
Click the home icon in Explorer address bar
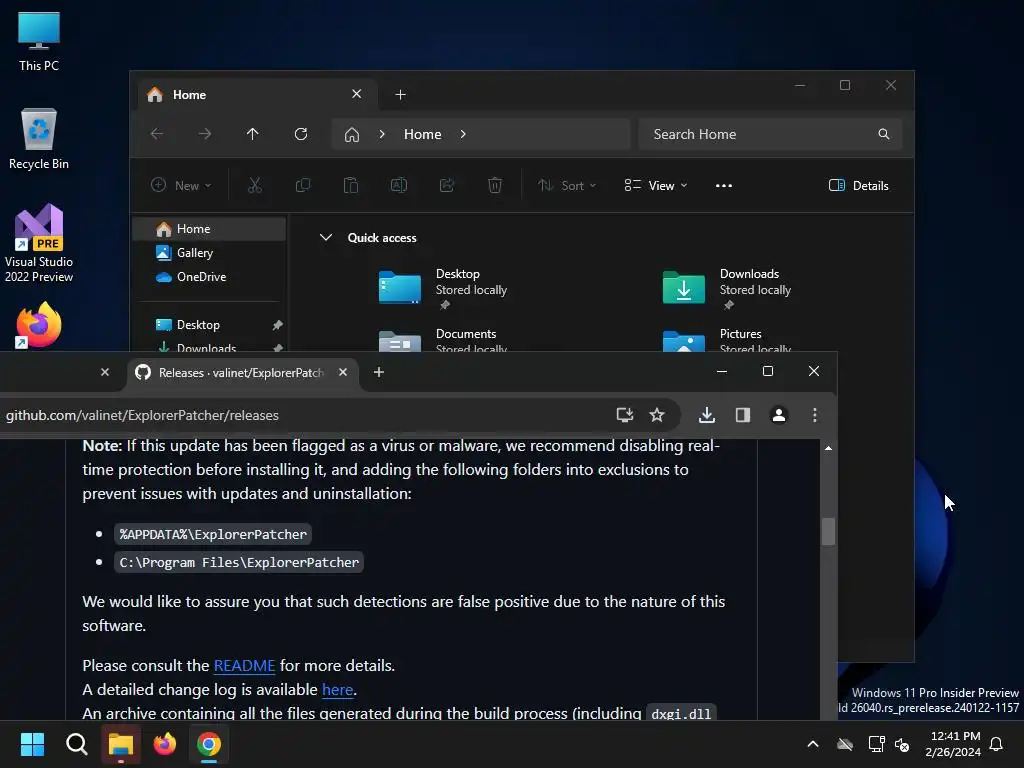point(352,135)
